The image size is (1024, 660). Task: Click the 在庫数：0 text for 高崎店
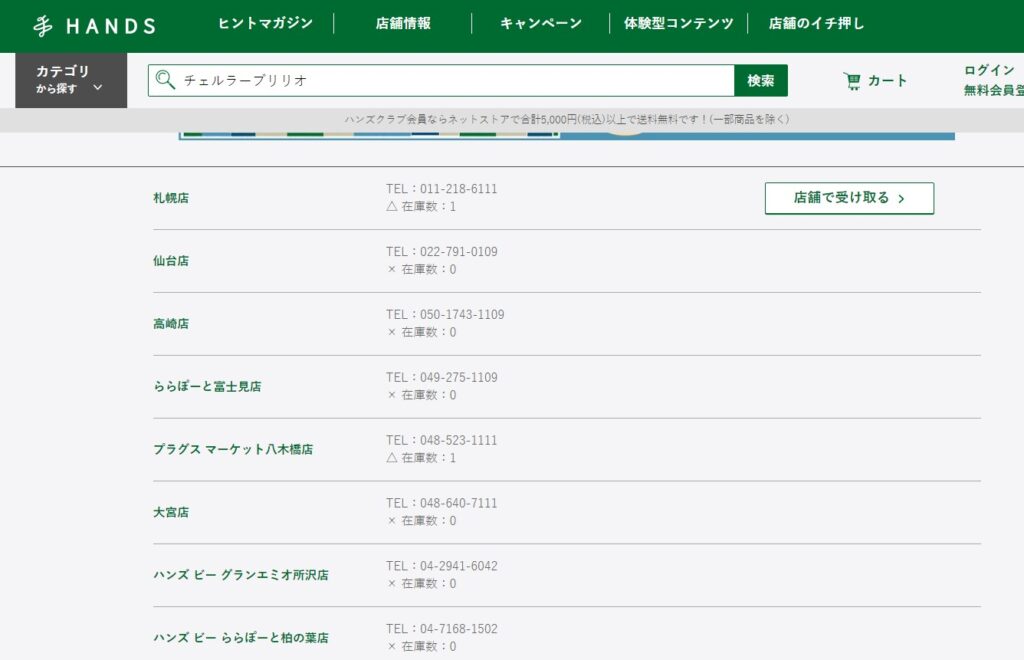coord(428,332)
